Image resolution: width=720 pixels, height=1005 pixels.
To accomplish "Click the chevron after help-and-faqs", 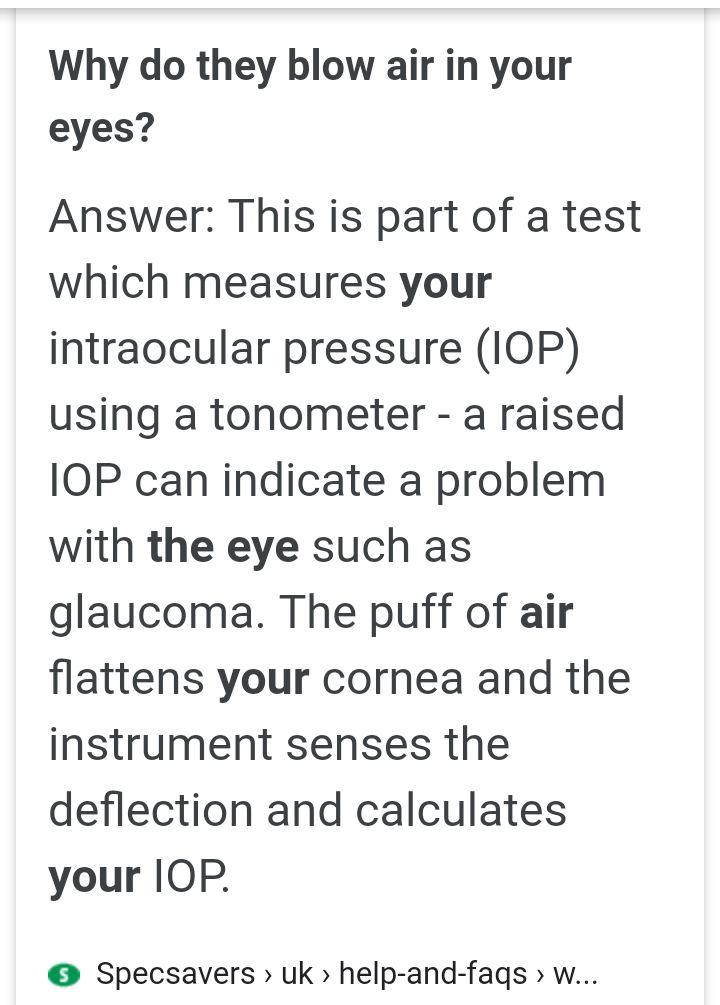I will [540, 976].
